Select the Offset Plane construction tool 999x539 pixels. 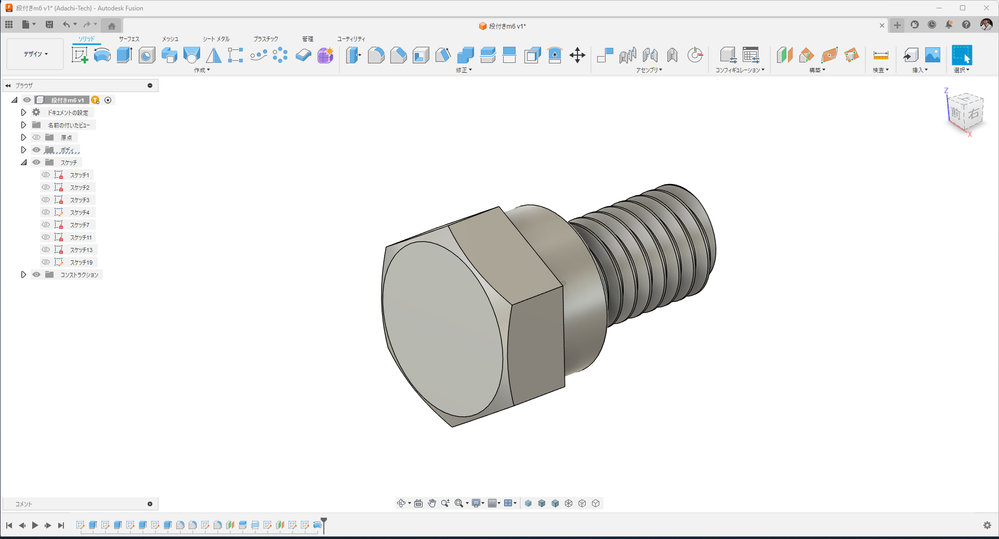[784, 55]
